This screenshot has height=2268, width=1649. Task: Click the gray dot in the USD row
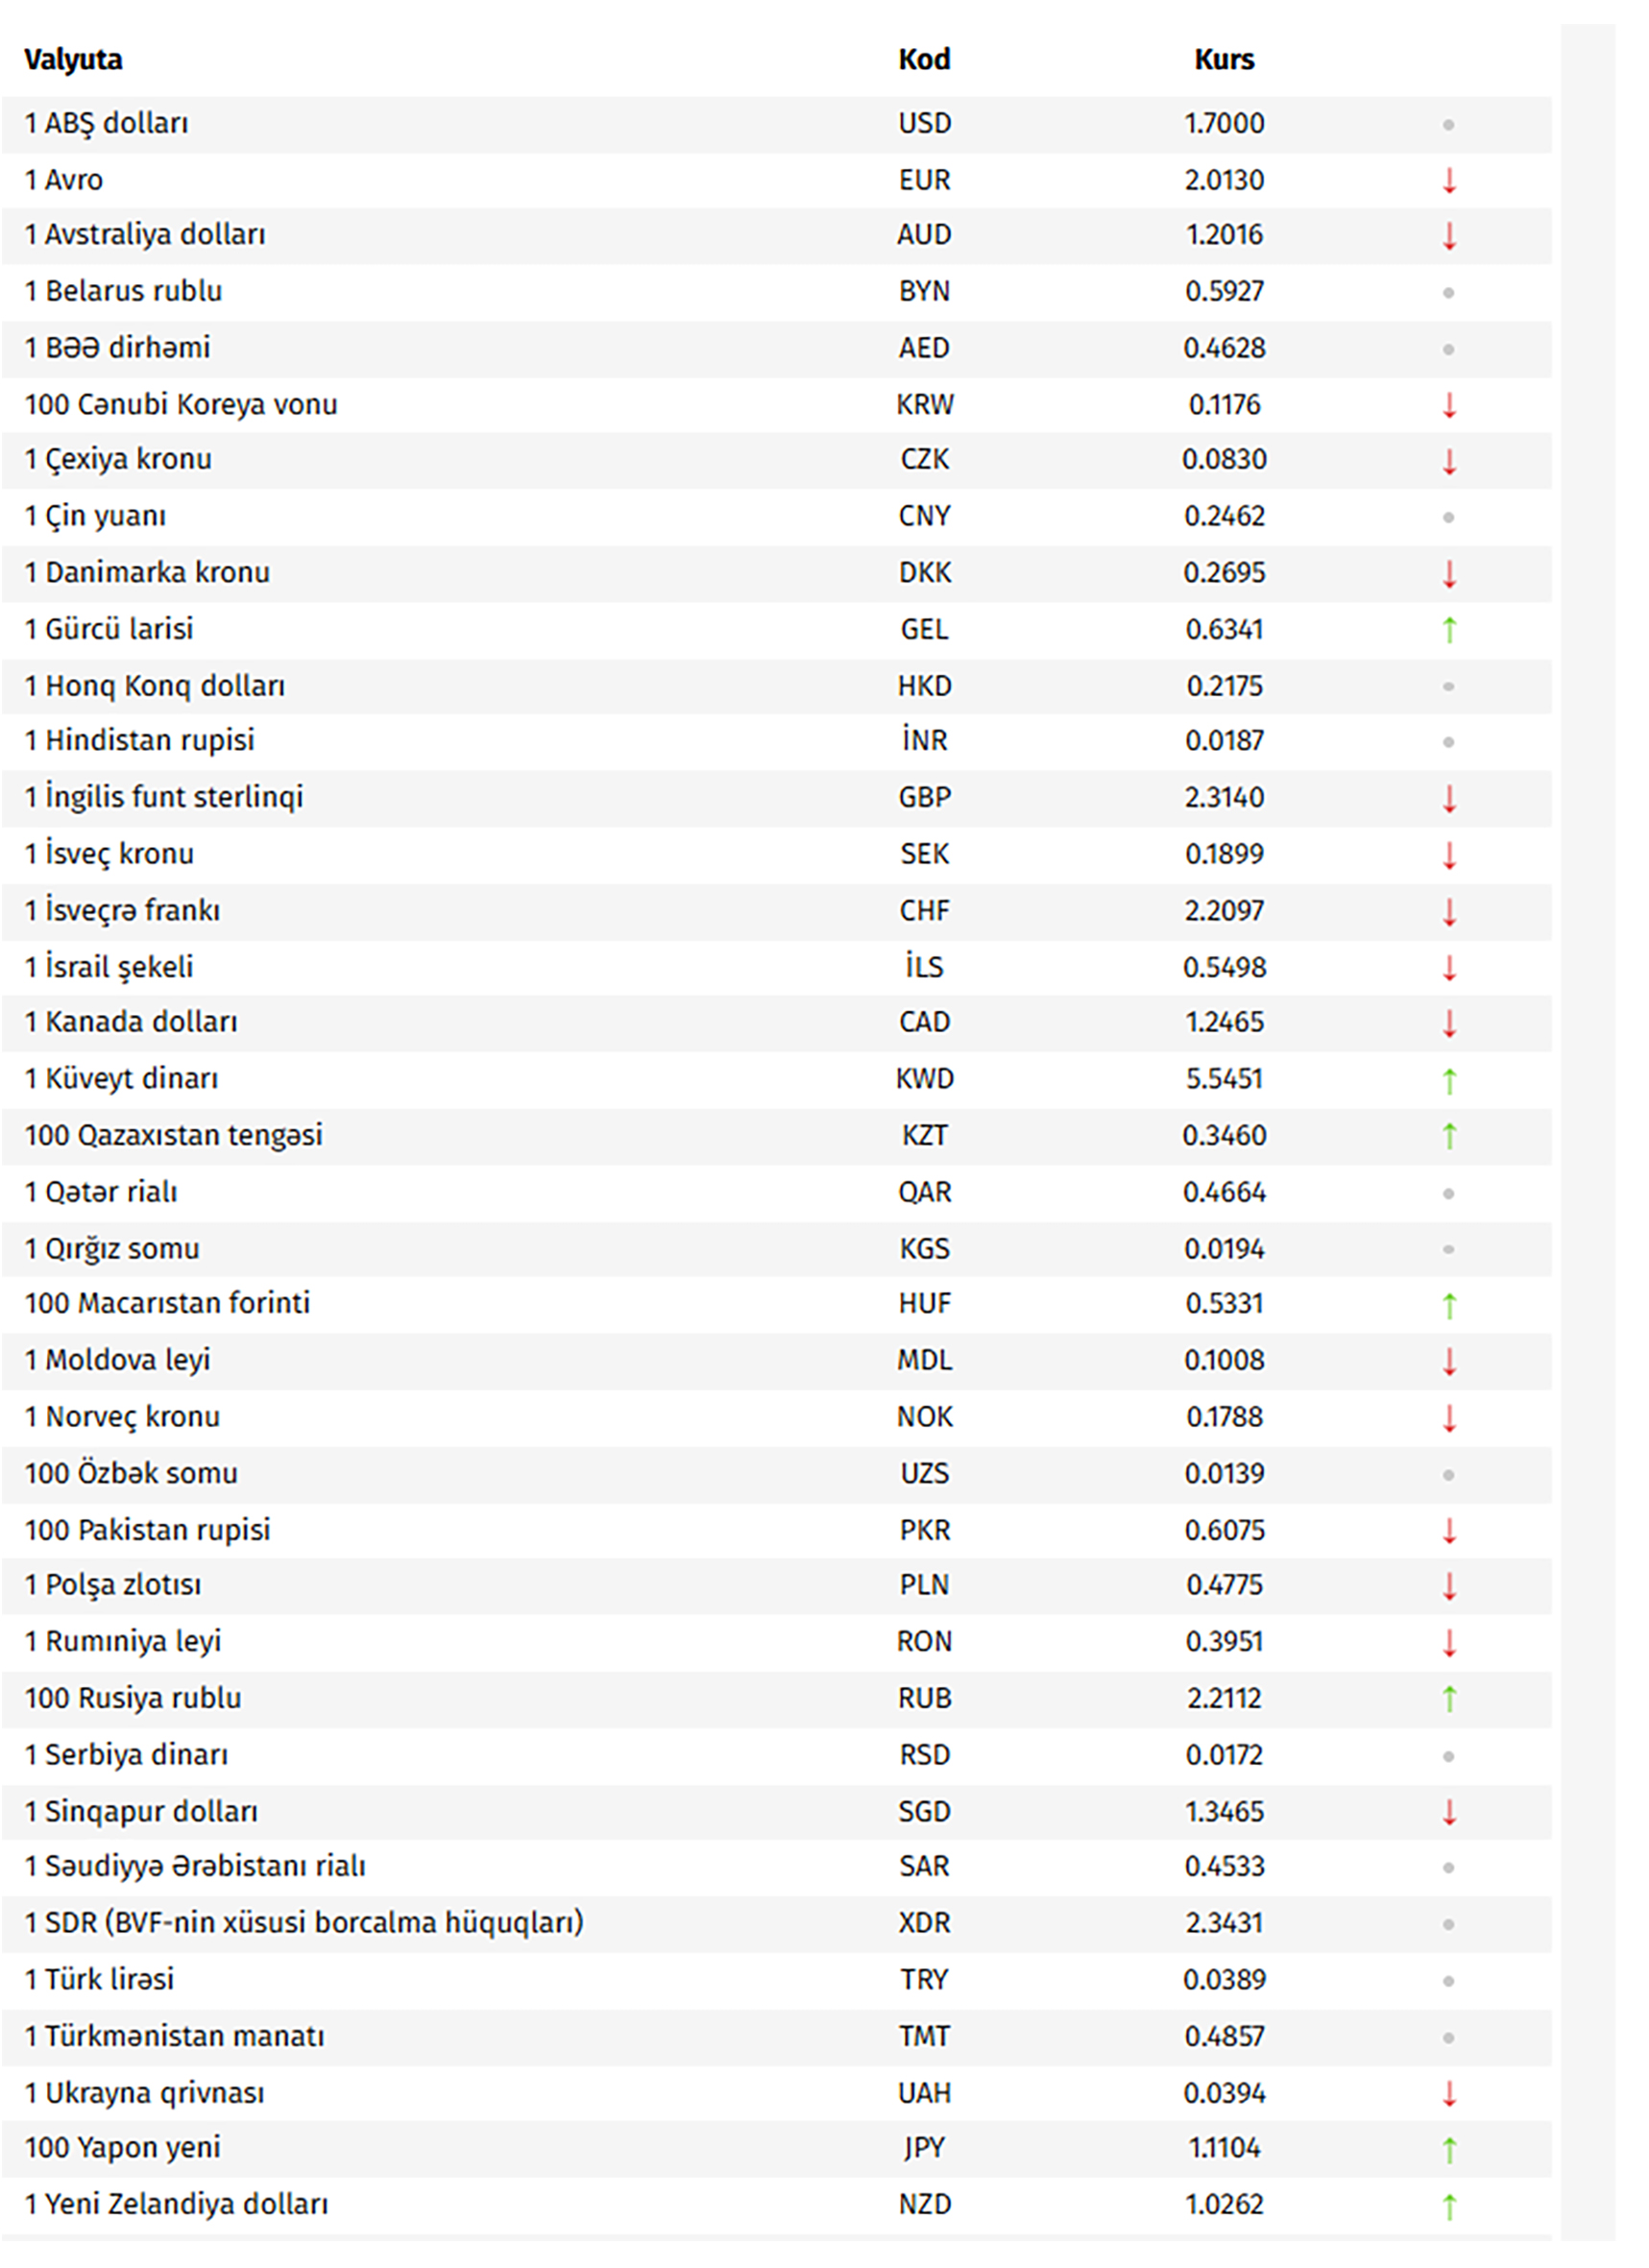coord(1448,125)
